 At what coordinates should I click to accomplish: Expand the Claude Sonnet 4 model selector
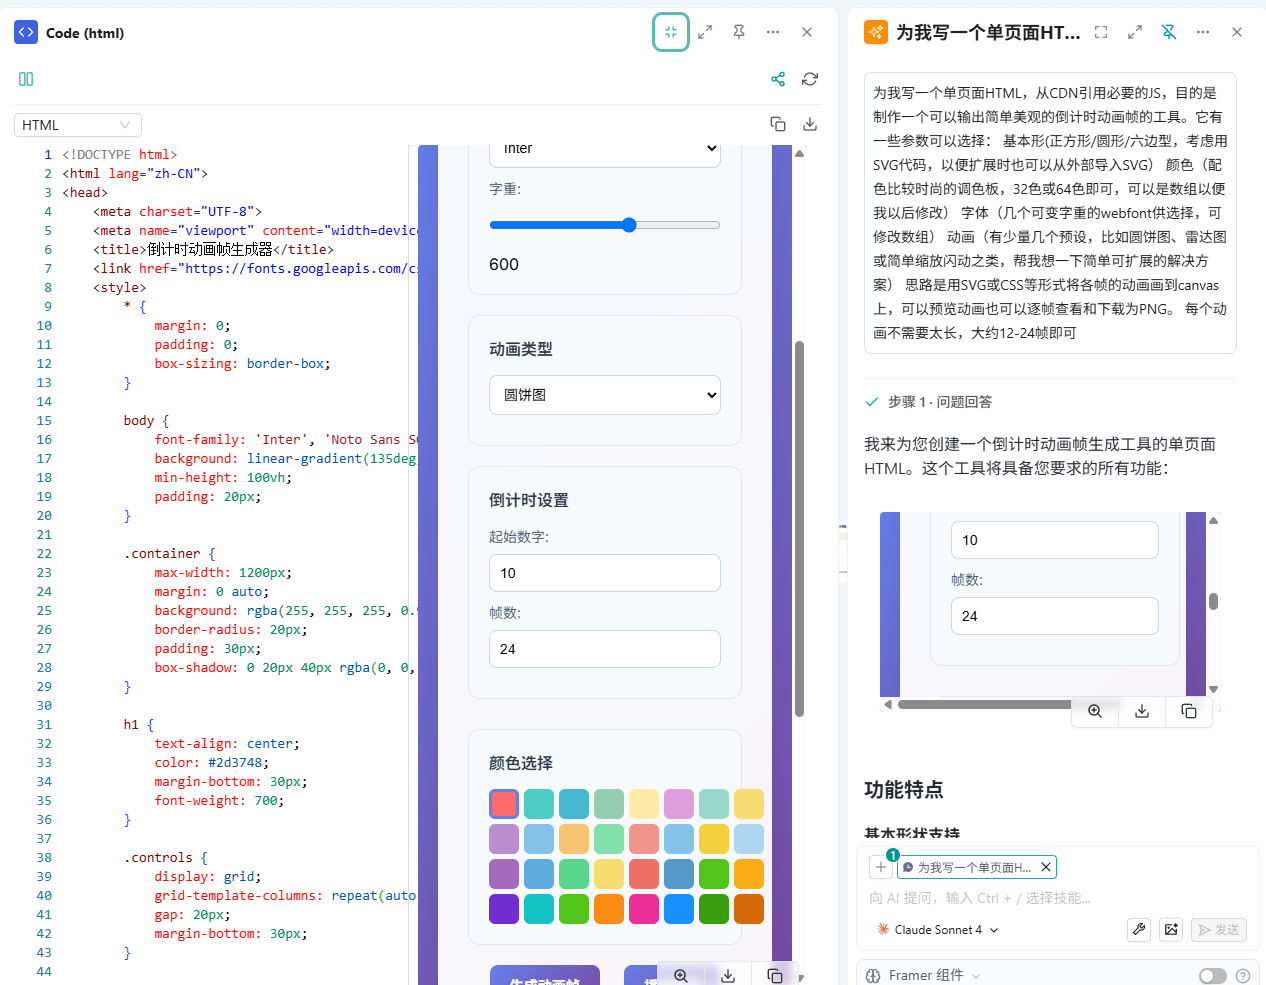click(x=937, y=930)
